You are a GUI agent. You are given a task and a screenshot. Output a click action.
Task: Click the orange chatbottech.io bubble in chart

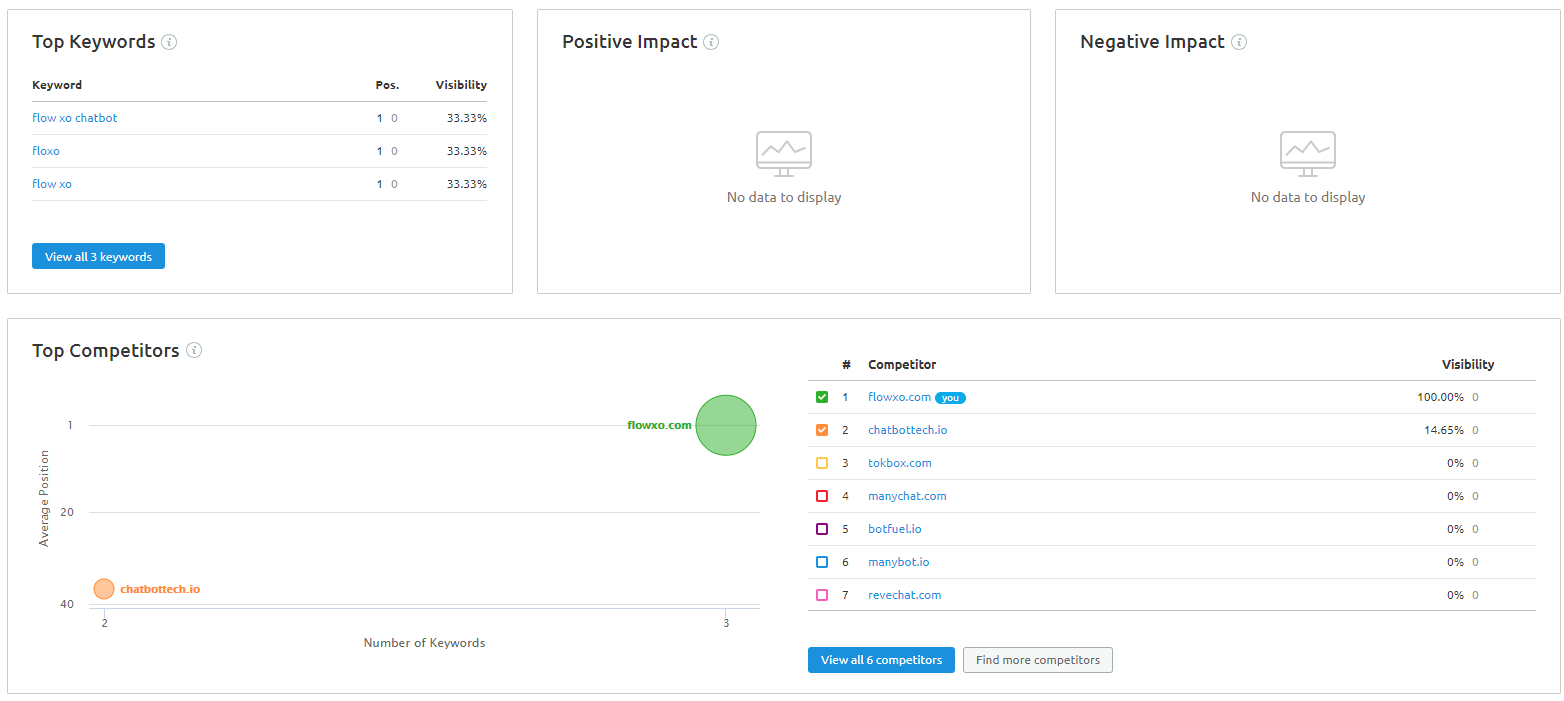(104, 589)
